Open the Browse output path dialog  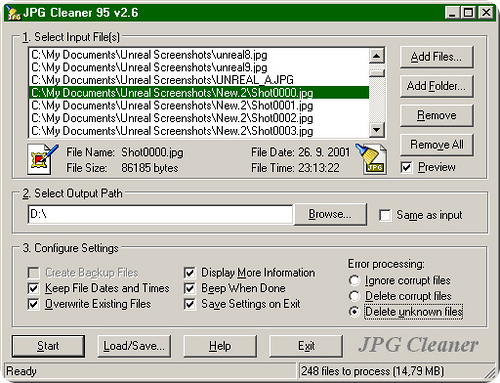coord(330,214)
